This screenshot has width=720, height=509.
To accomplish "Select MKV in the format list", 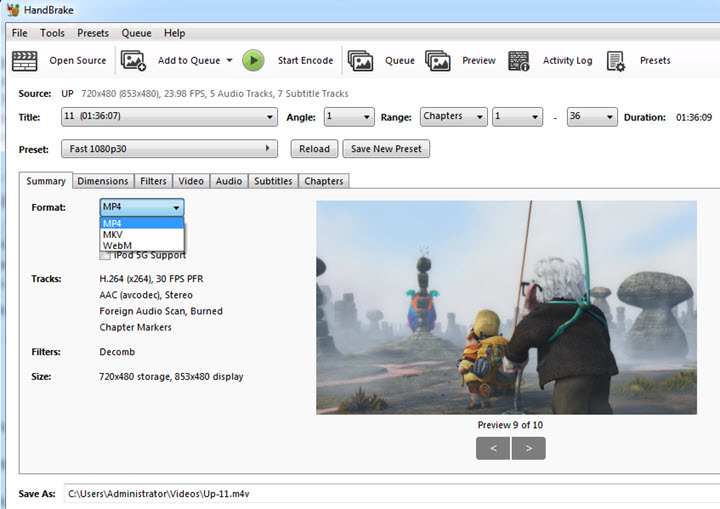I will 141,234.
